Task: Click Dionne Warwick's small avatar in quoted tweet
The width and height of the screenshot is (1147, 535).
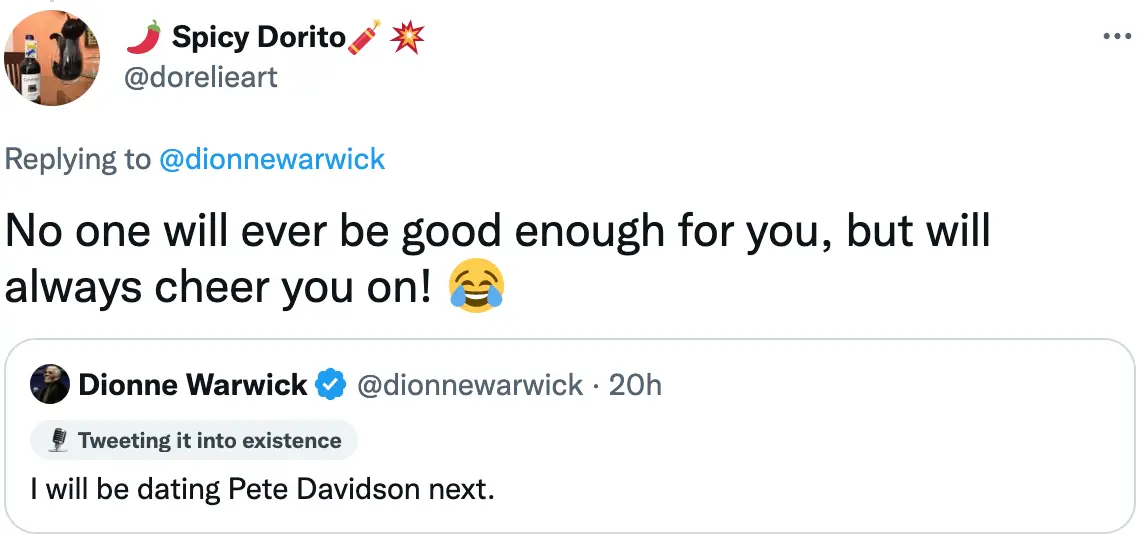Action: [x=50, y=384]
